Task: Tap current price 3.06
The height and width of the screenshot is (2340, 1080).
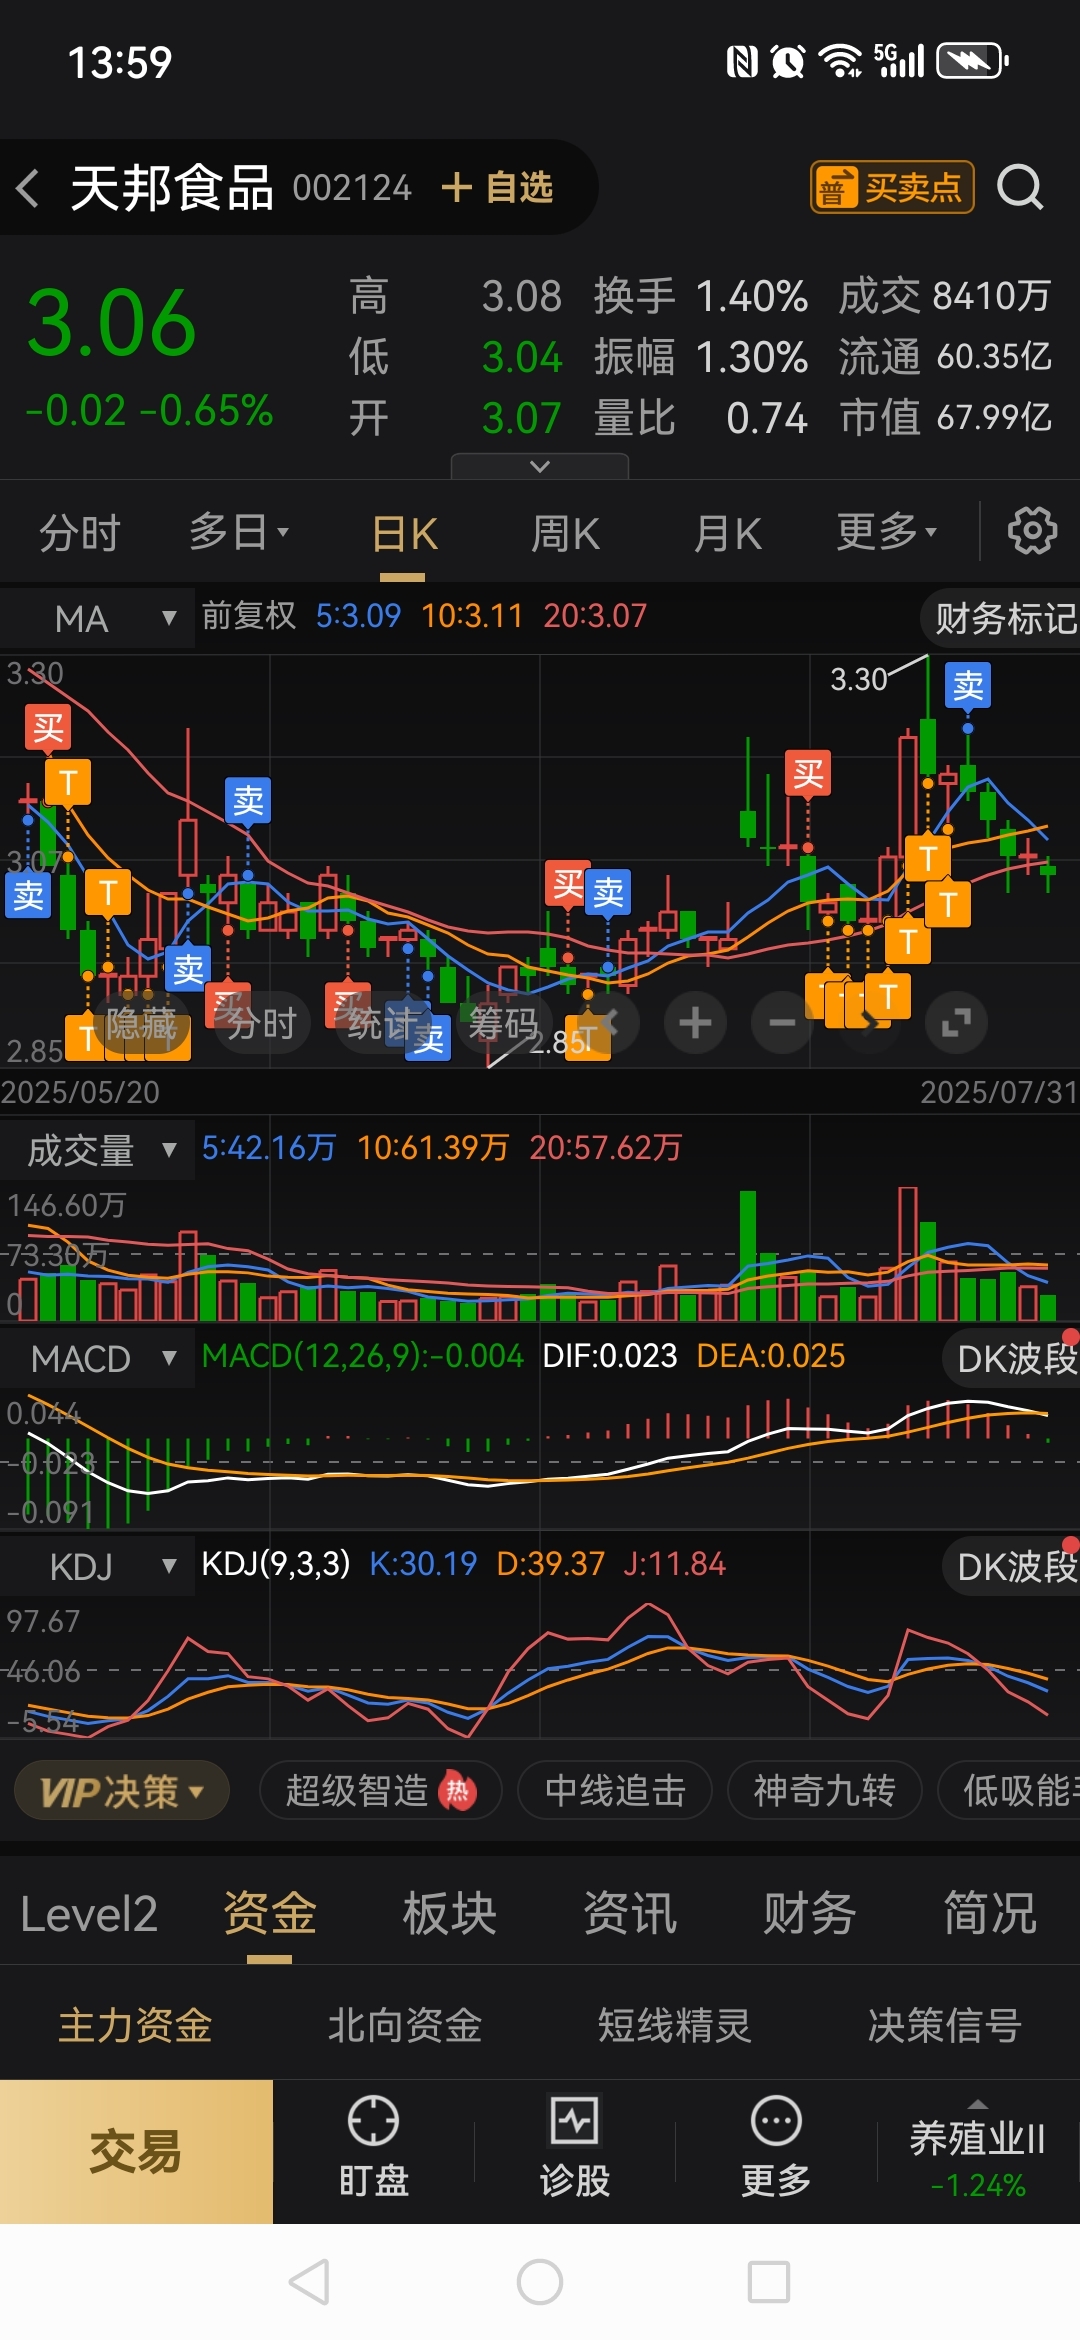Action: [x=111, y=322]
